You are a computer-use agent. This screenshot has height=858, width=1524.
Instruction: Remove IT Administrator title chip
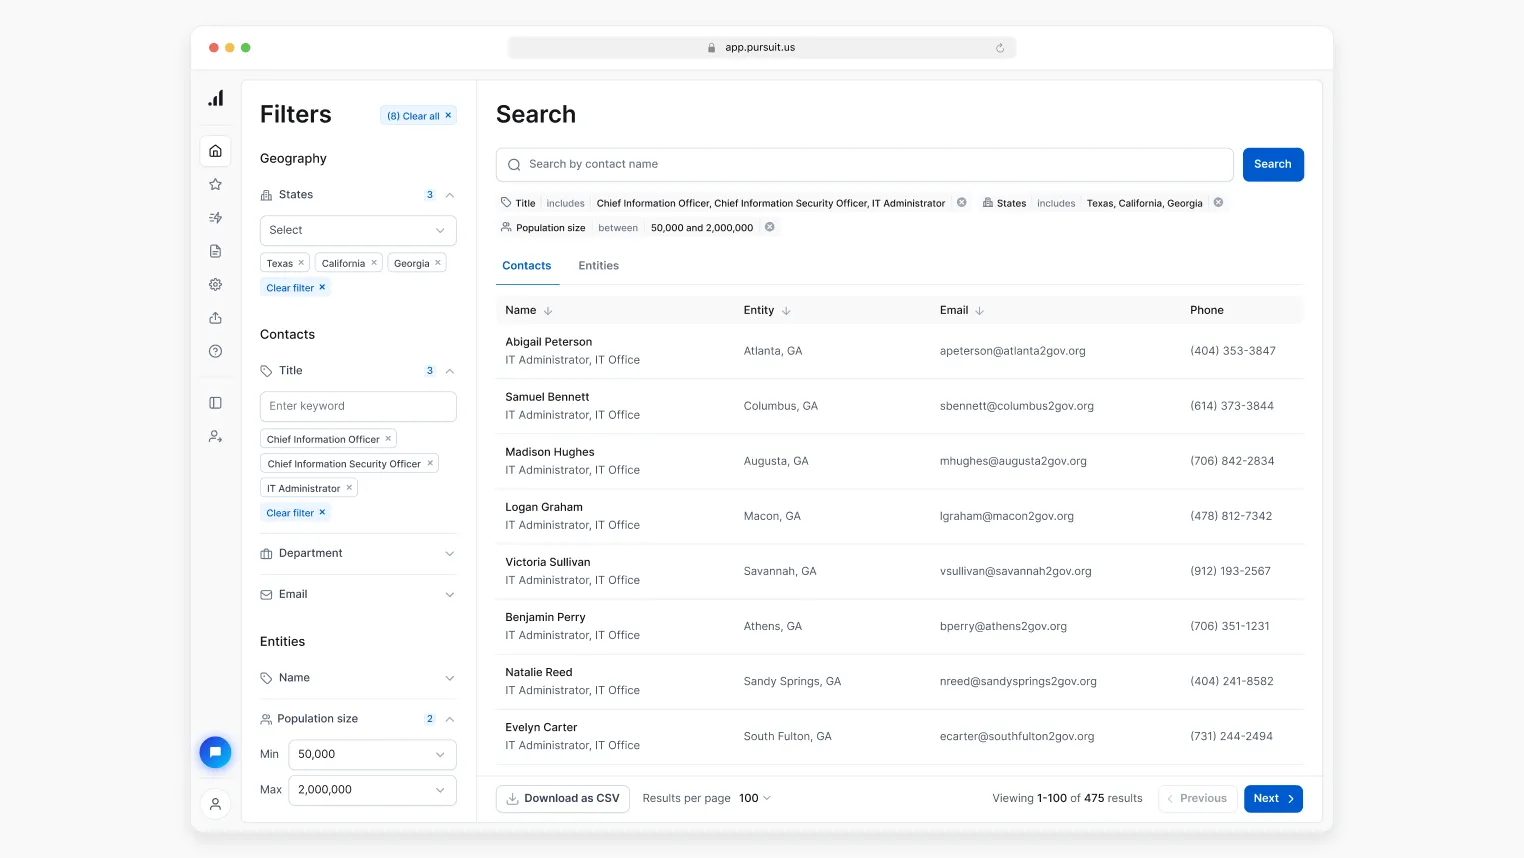point(349,488)
